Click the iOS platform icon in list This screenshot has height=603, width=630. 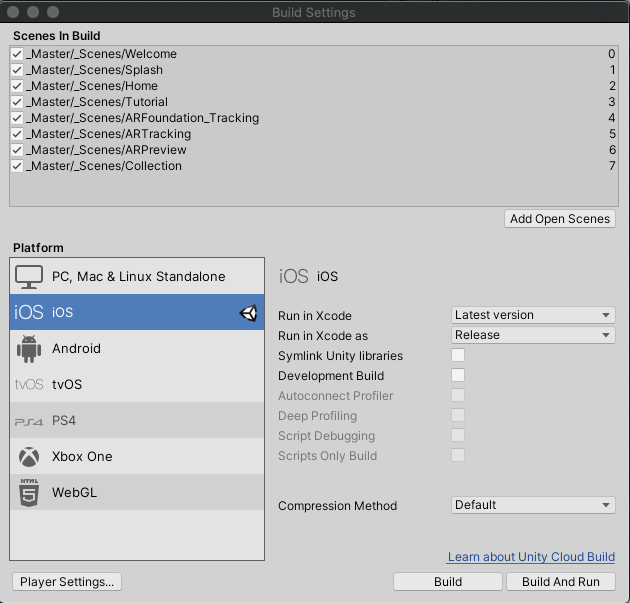click(29, 312)
